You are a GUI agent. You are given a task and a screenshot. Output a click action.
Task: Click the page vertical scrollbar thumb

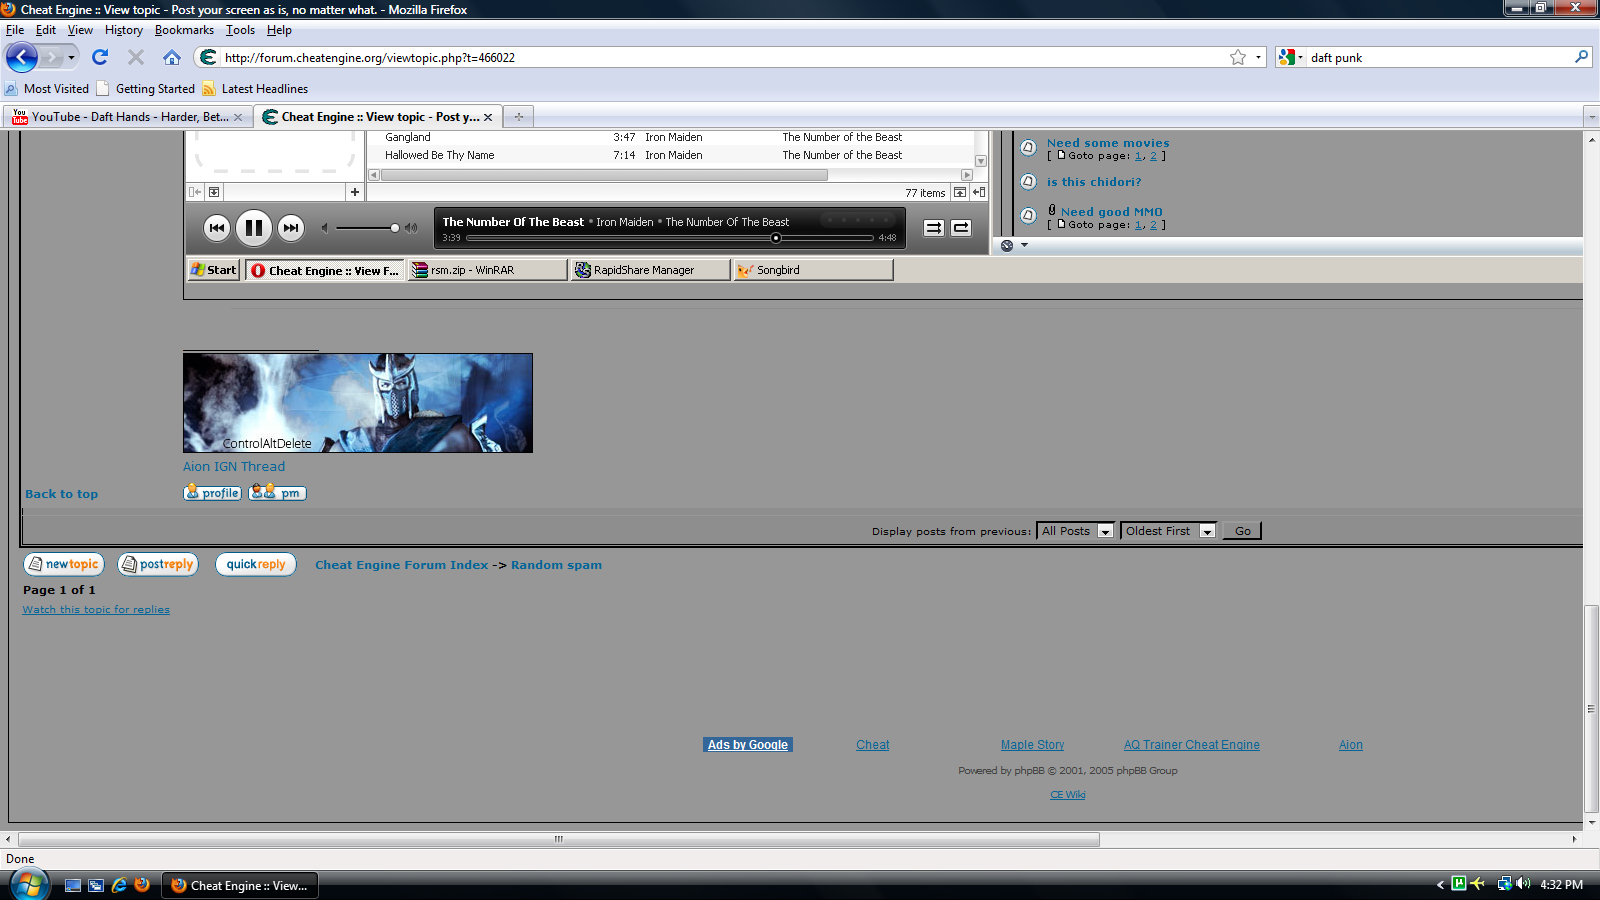[1591, 709]
